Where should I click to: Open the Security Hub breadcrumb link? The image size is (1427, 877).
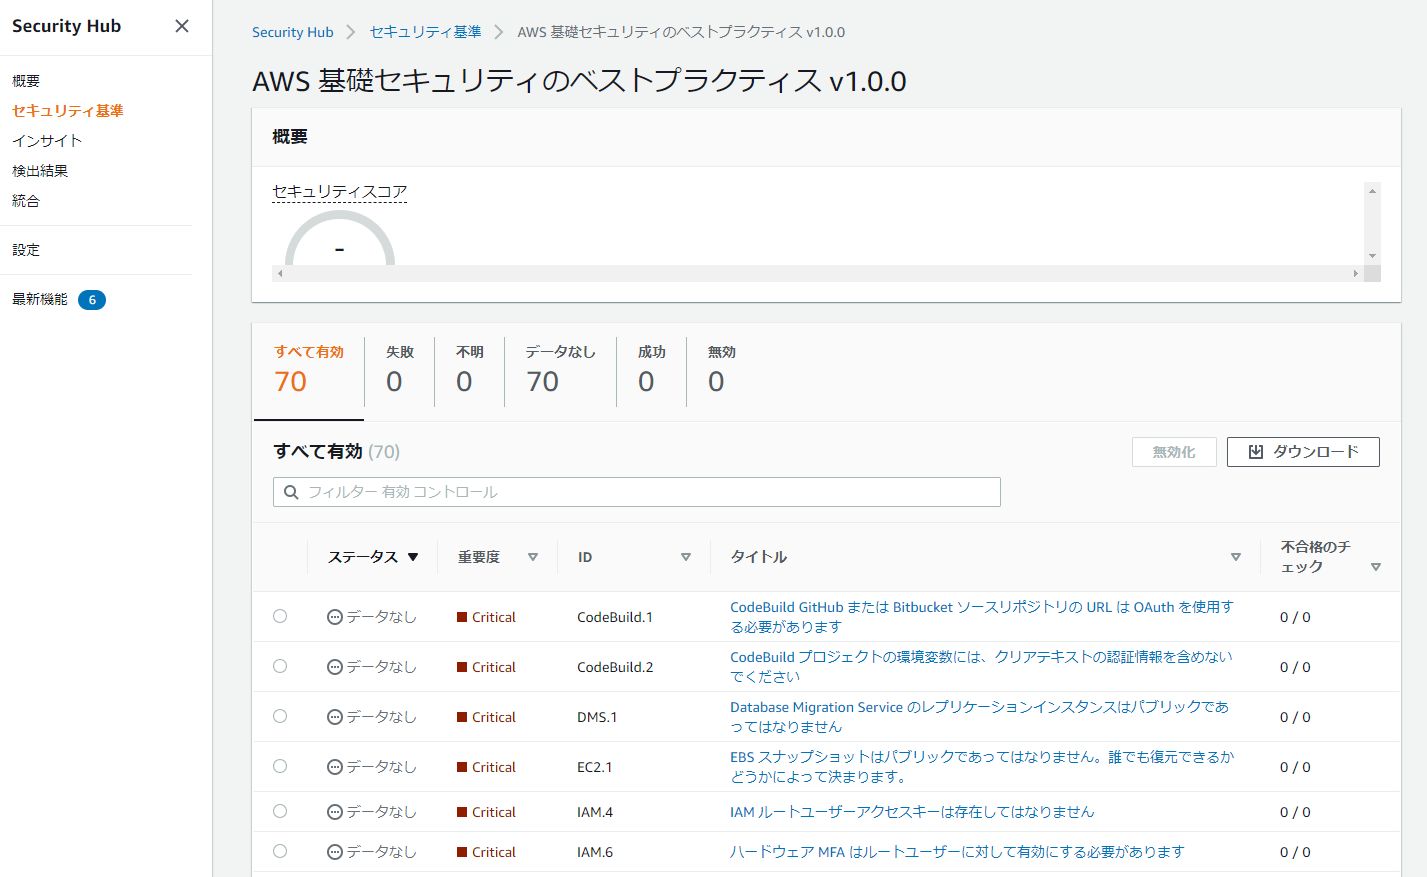click(292, 32)
